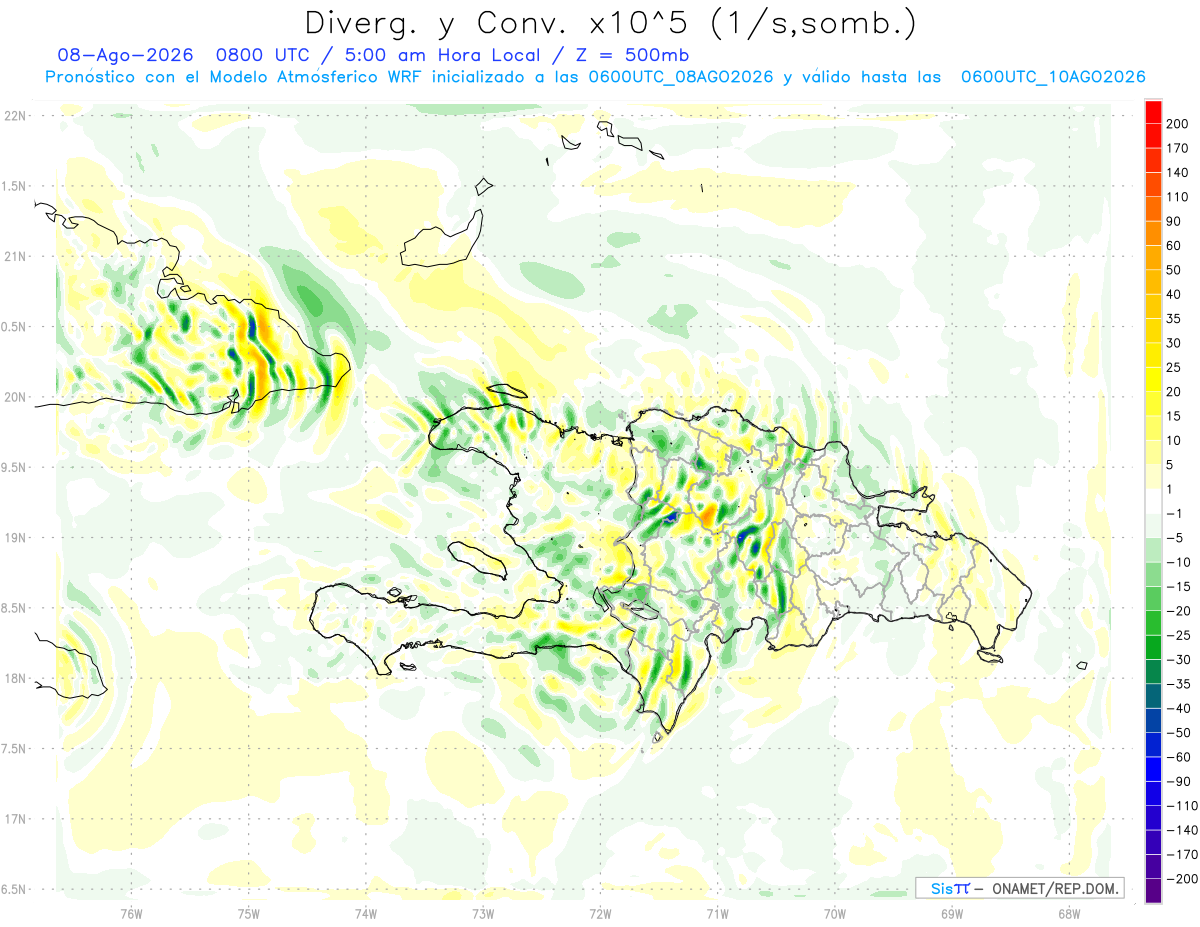Click the colorbar label '-30'
This screenshot has height=927, width=1200.
pos(1178,659)
